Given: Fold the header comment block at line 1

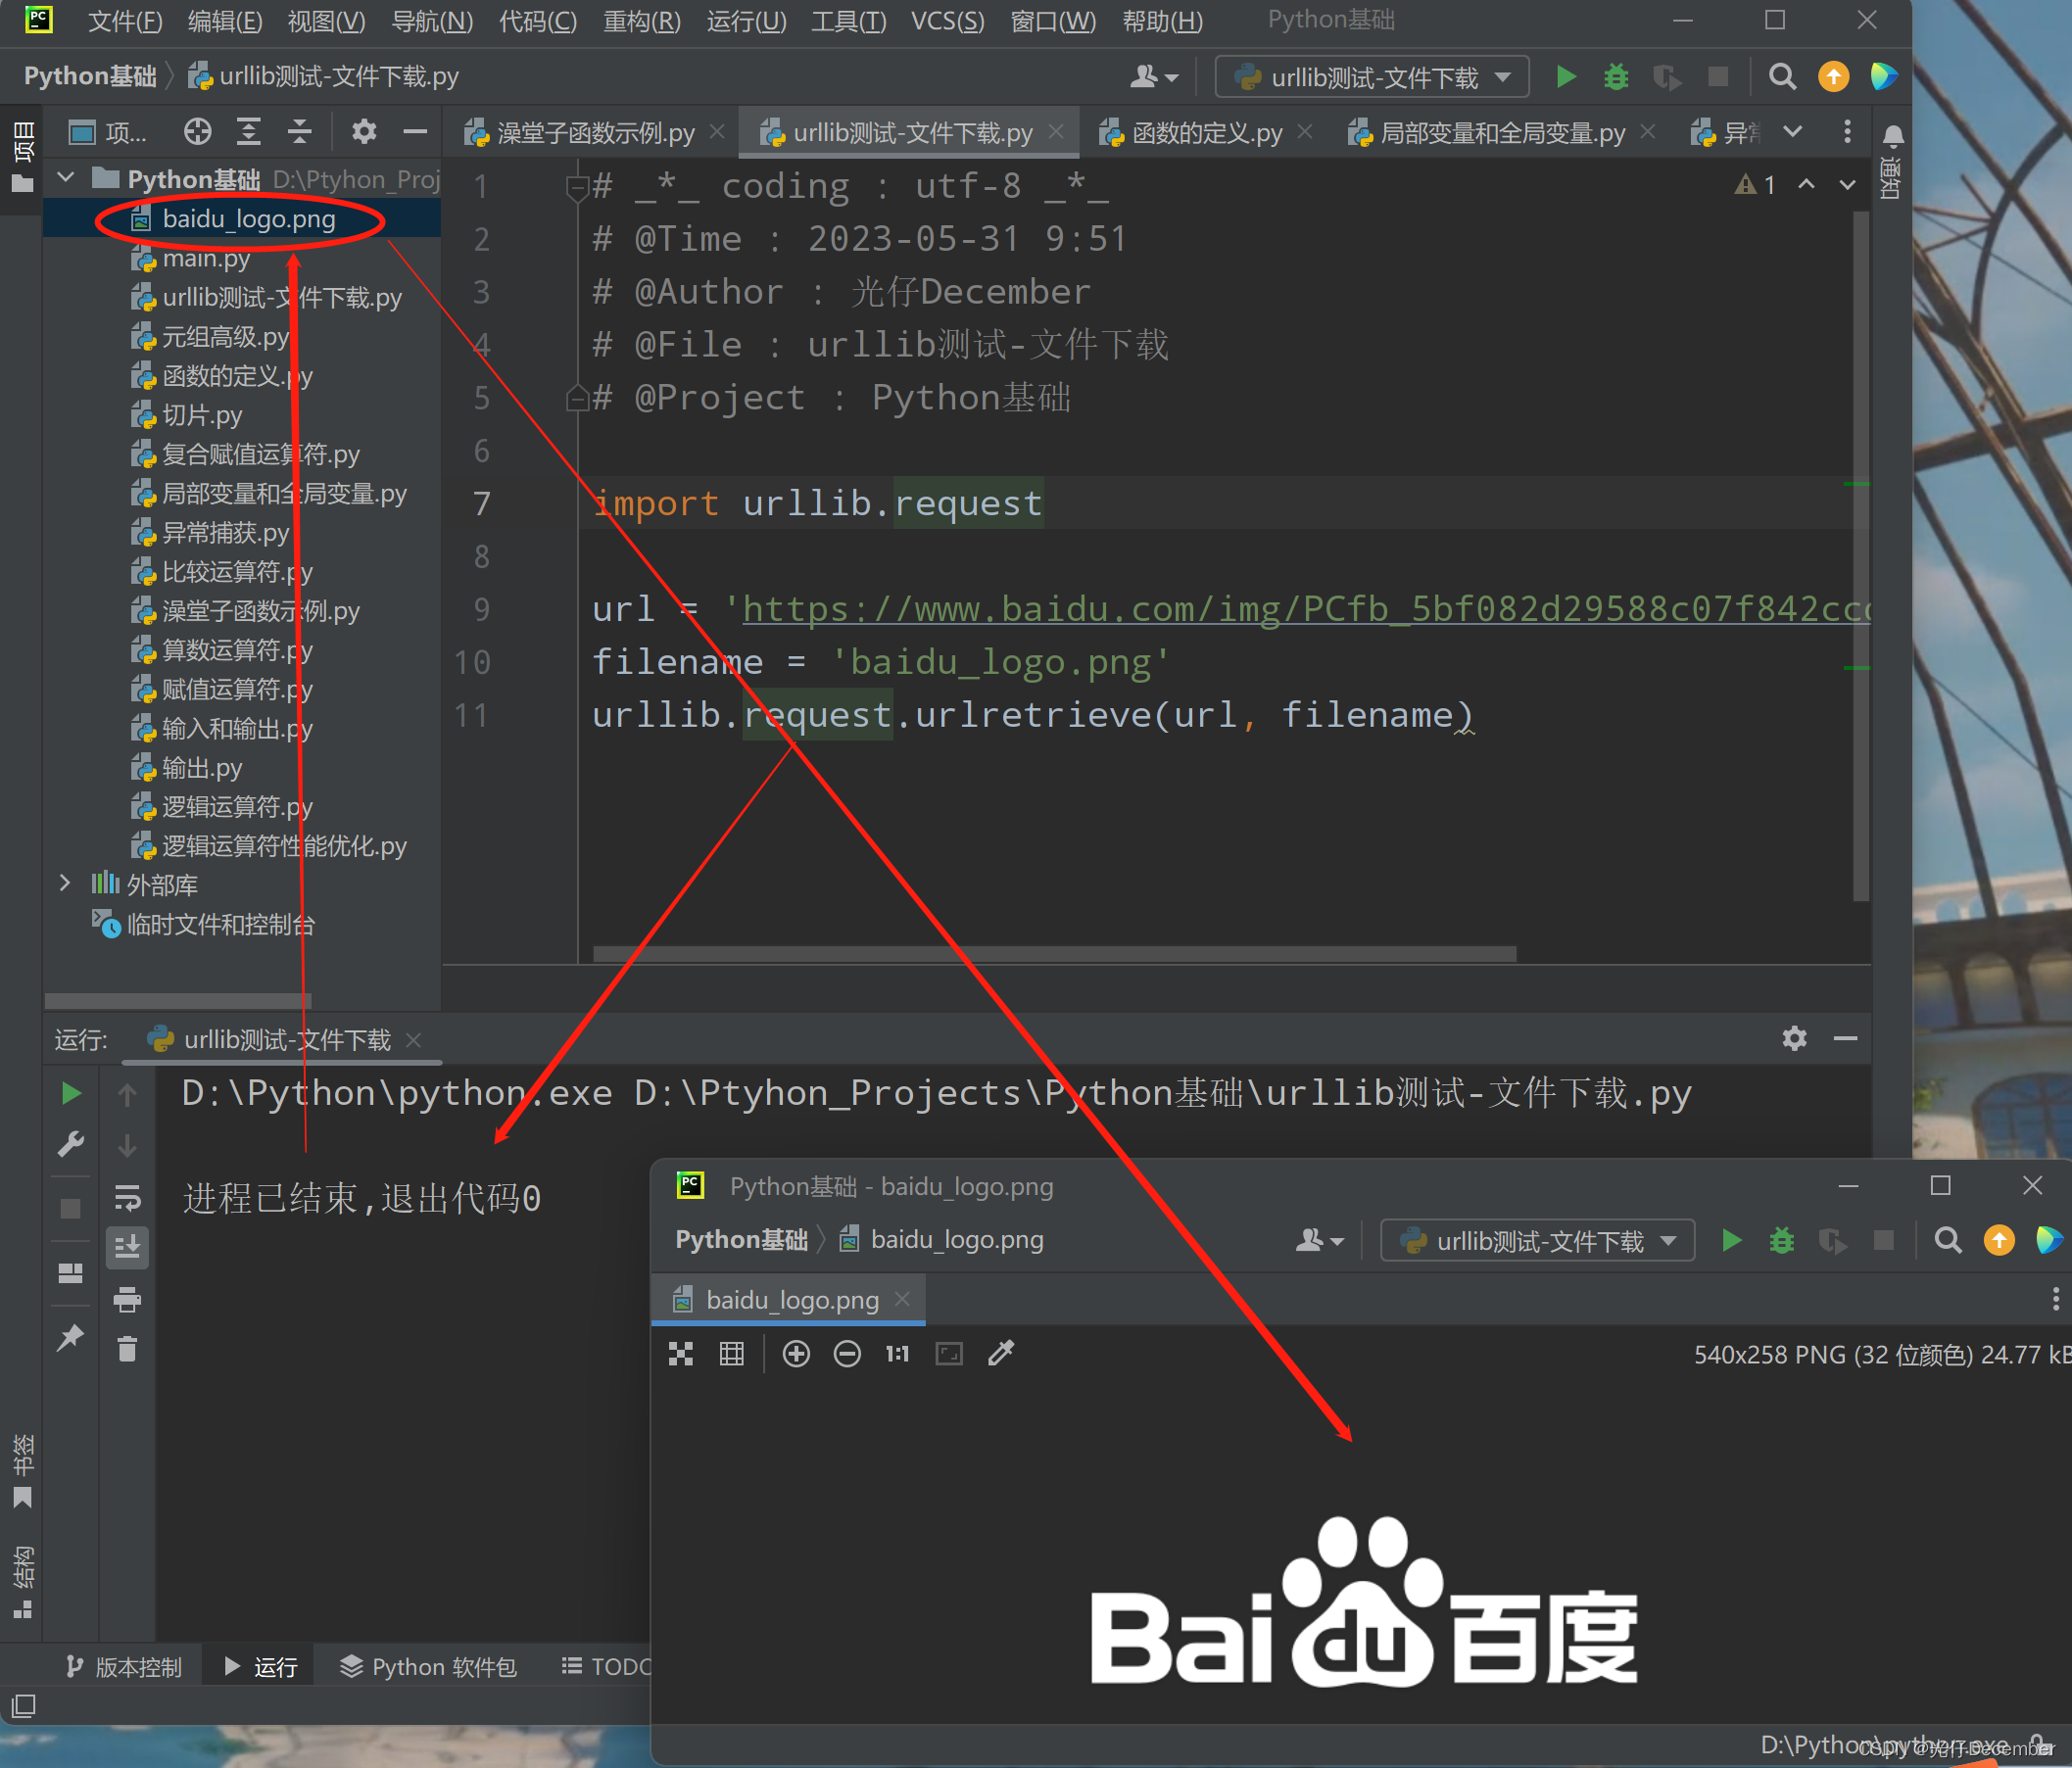Looking at the screenshot, I should coord(576,187).
